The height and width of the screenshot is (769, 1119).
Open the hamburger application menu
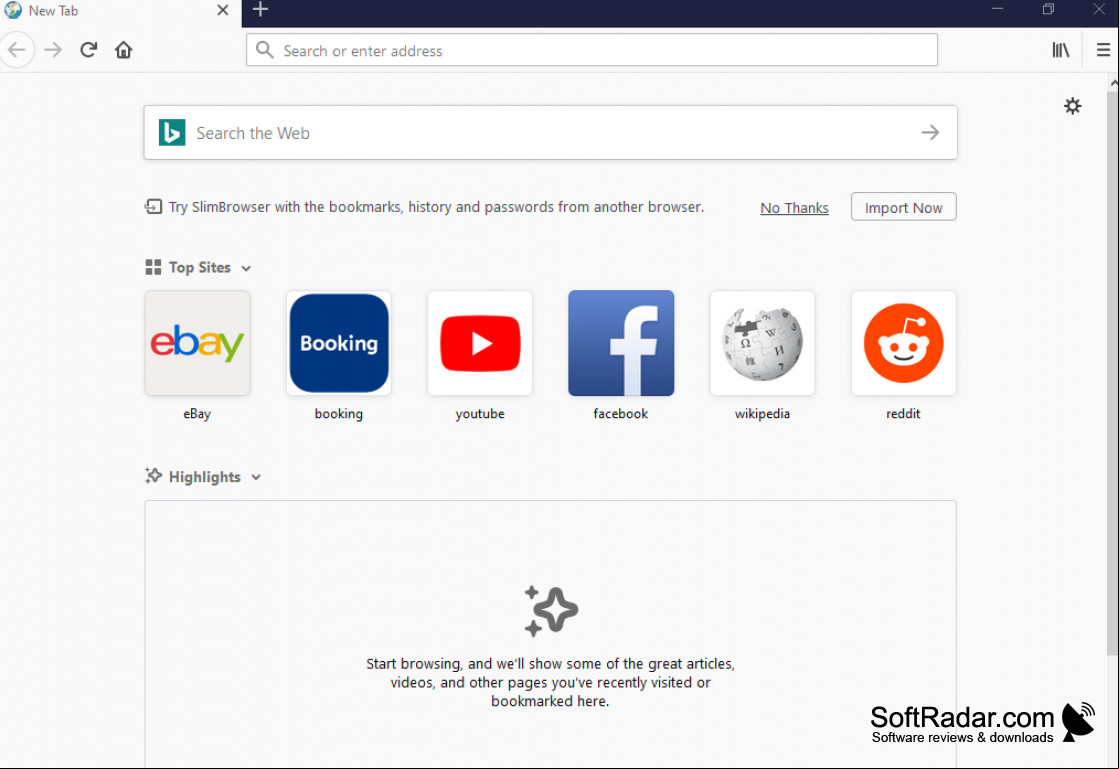1103,50
